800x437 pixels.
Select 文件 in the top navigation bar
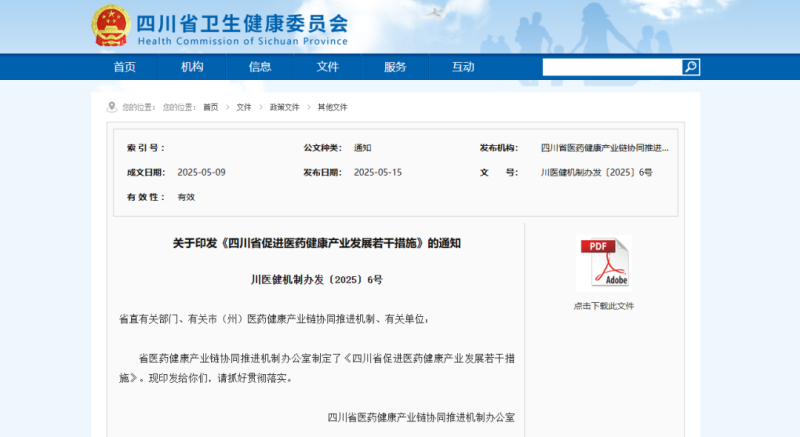pyautogui.click(x=327, y=67)
